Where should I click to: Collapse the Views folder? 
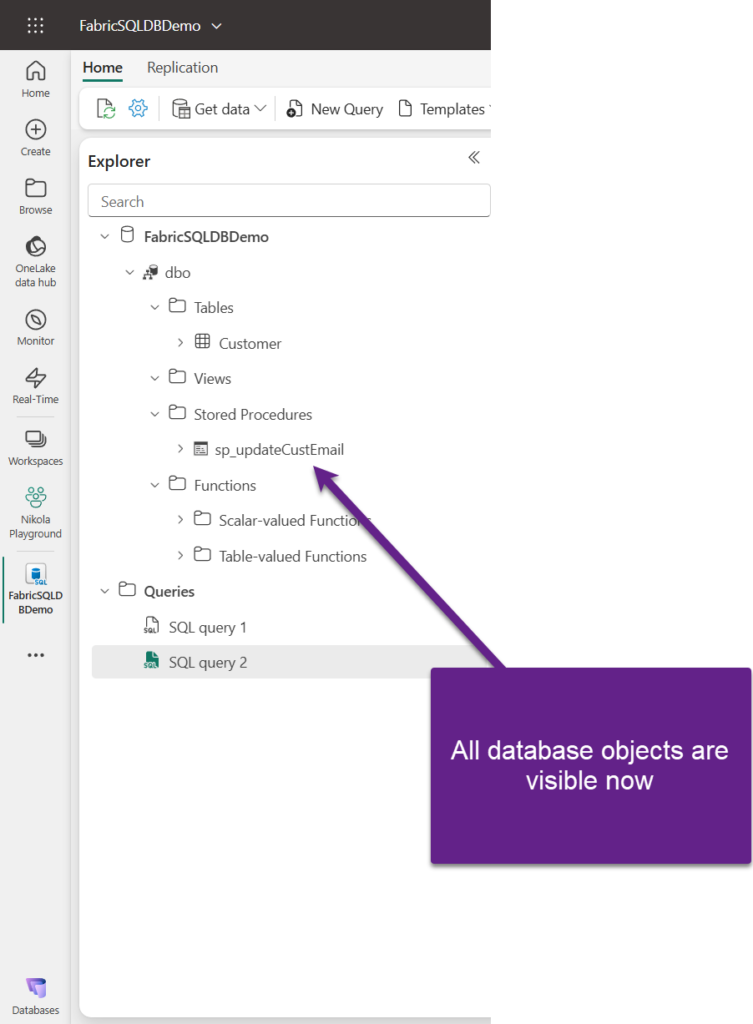coord(154,378)
